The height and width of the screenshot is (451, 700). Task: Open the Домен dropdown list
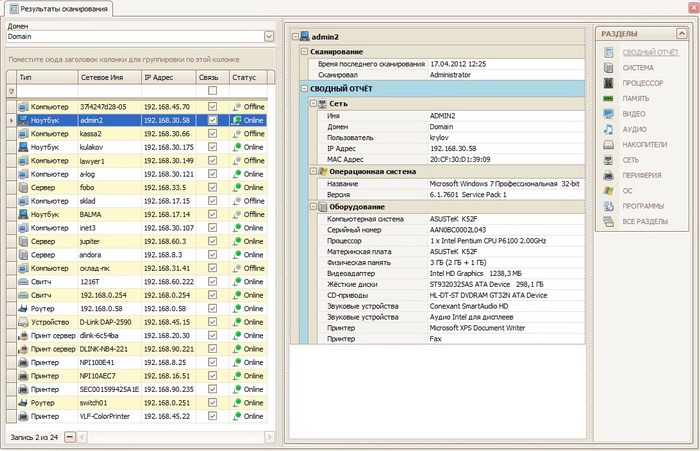tap(269, 37)
